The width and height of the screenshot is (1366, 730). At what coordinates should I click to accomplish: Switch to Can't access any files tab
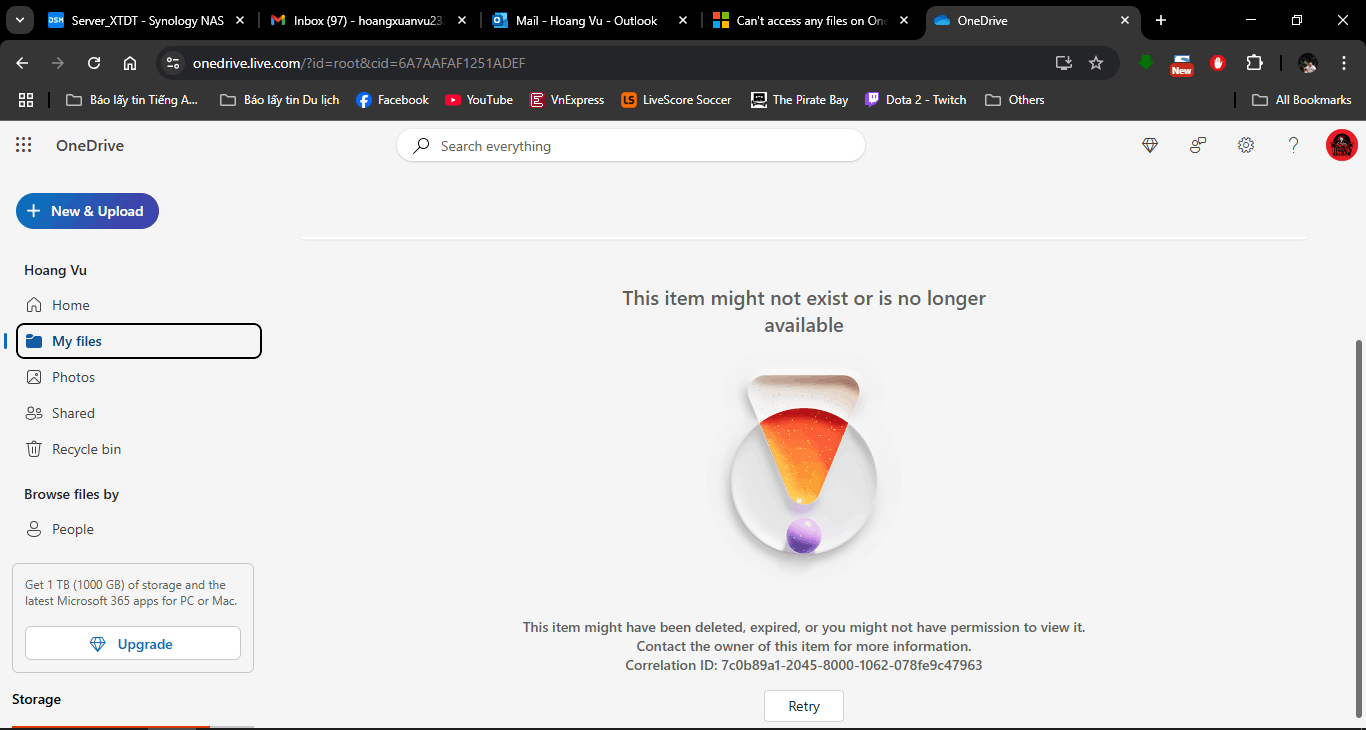tap(811, 20)
